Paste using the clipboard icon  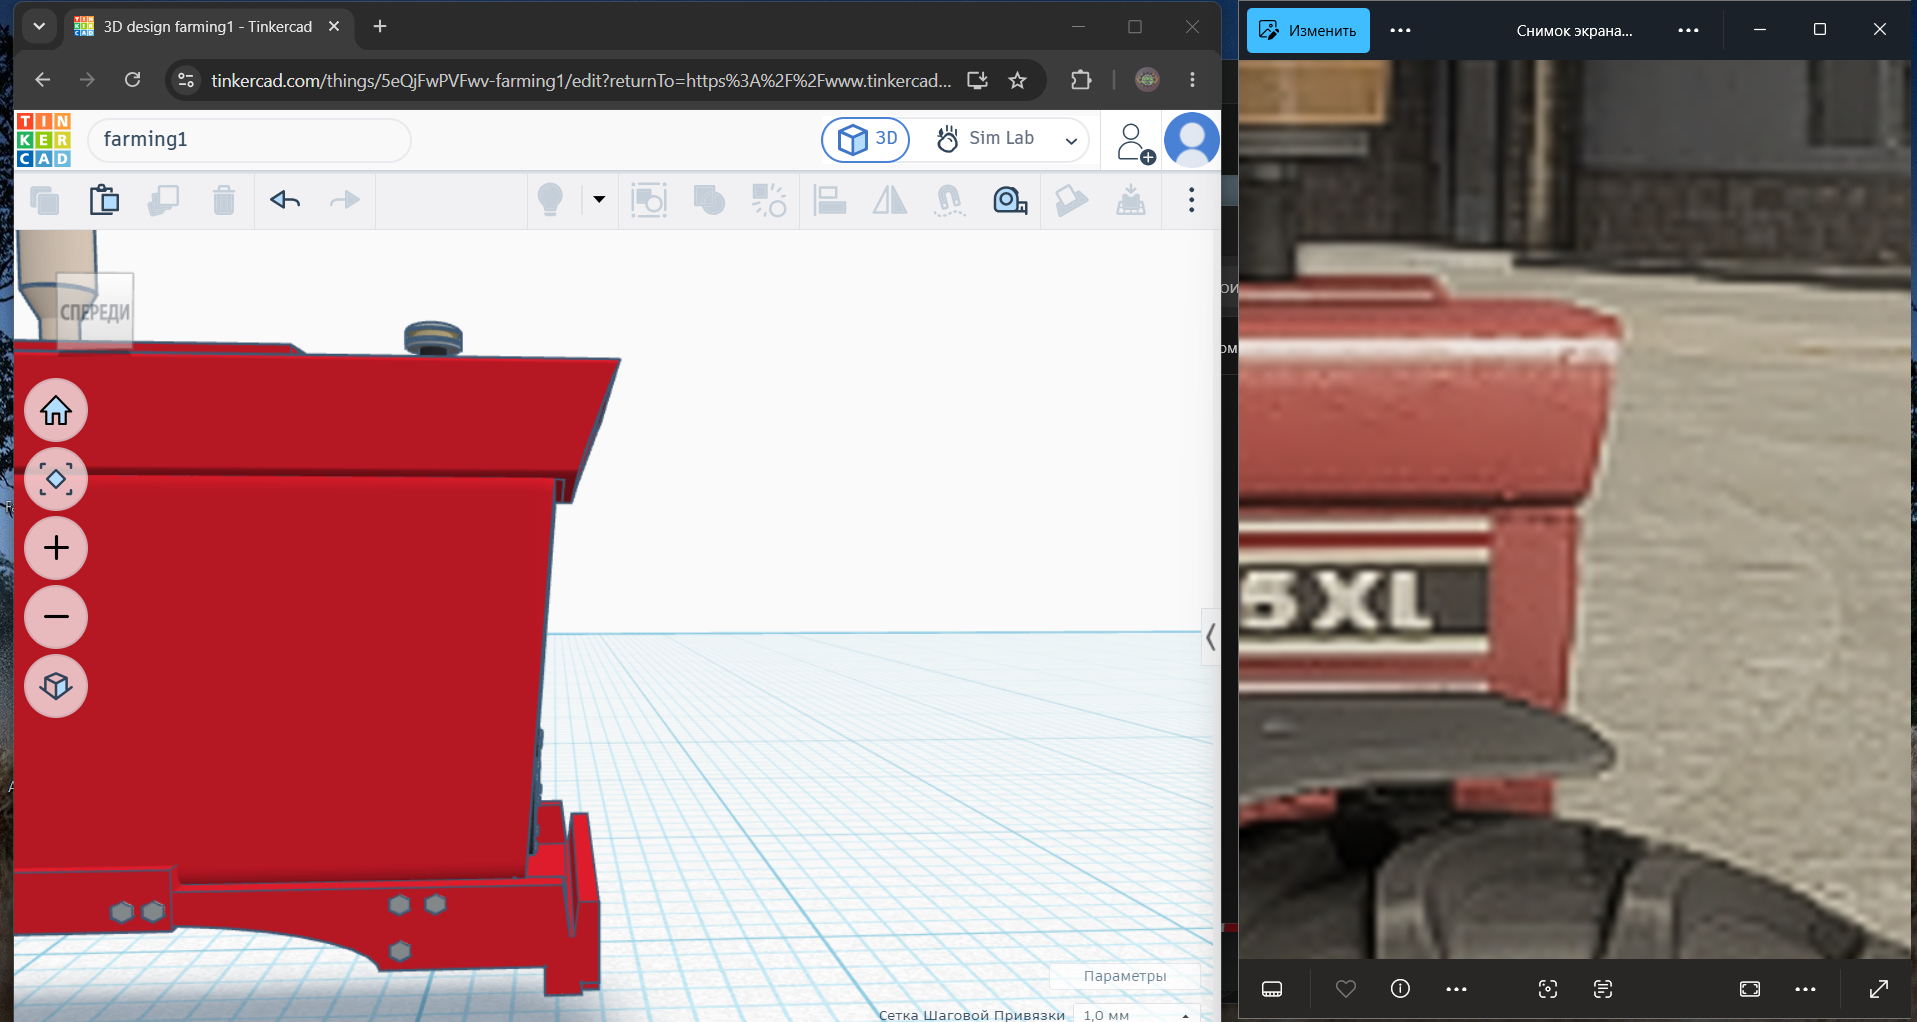tap(104, 201)
